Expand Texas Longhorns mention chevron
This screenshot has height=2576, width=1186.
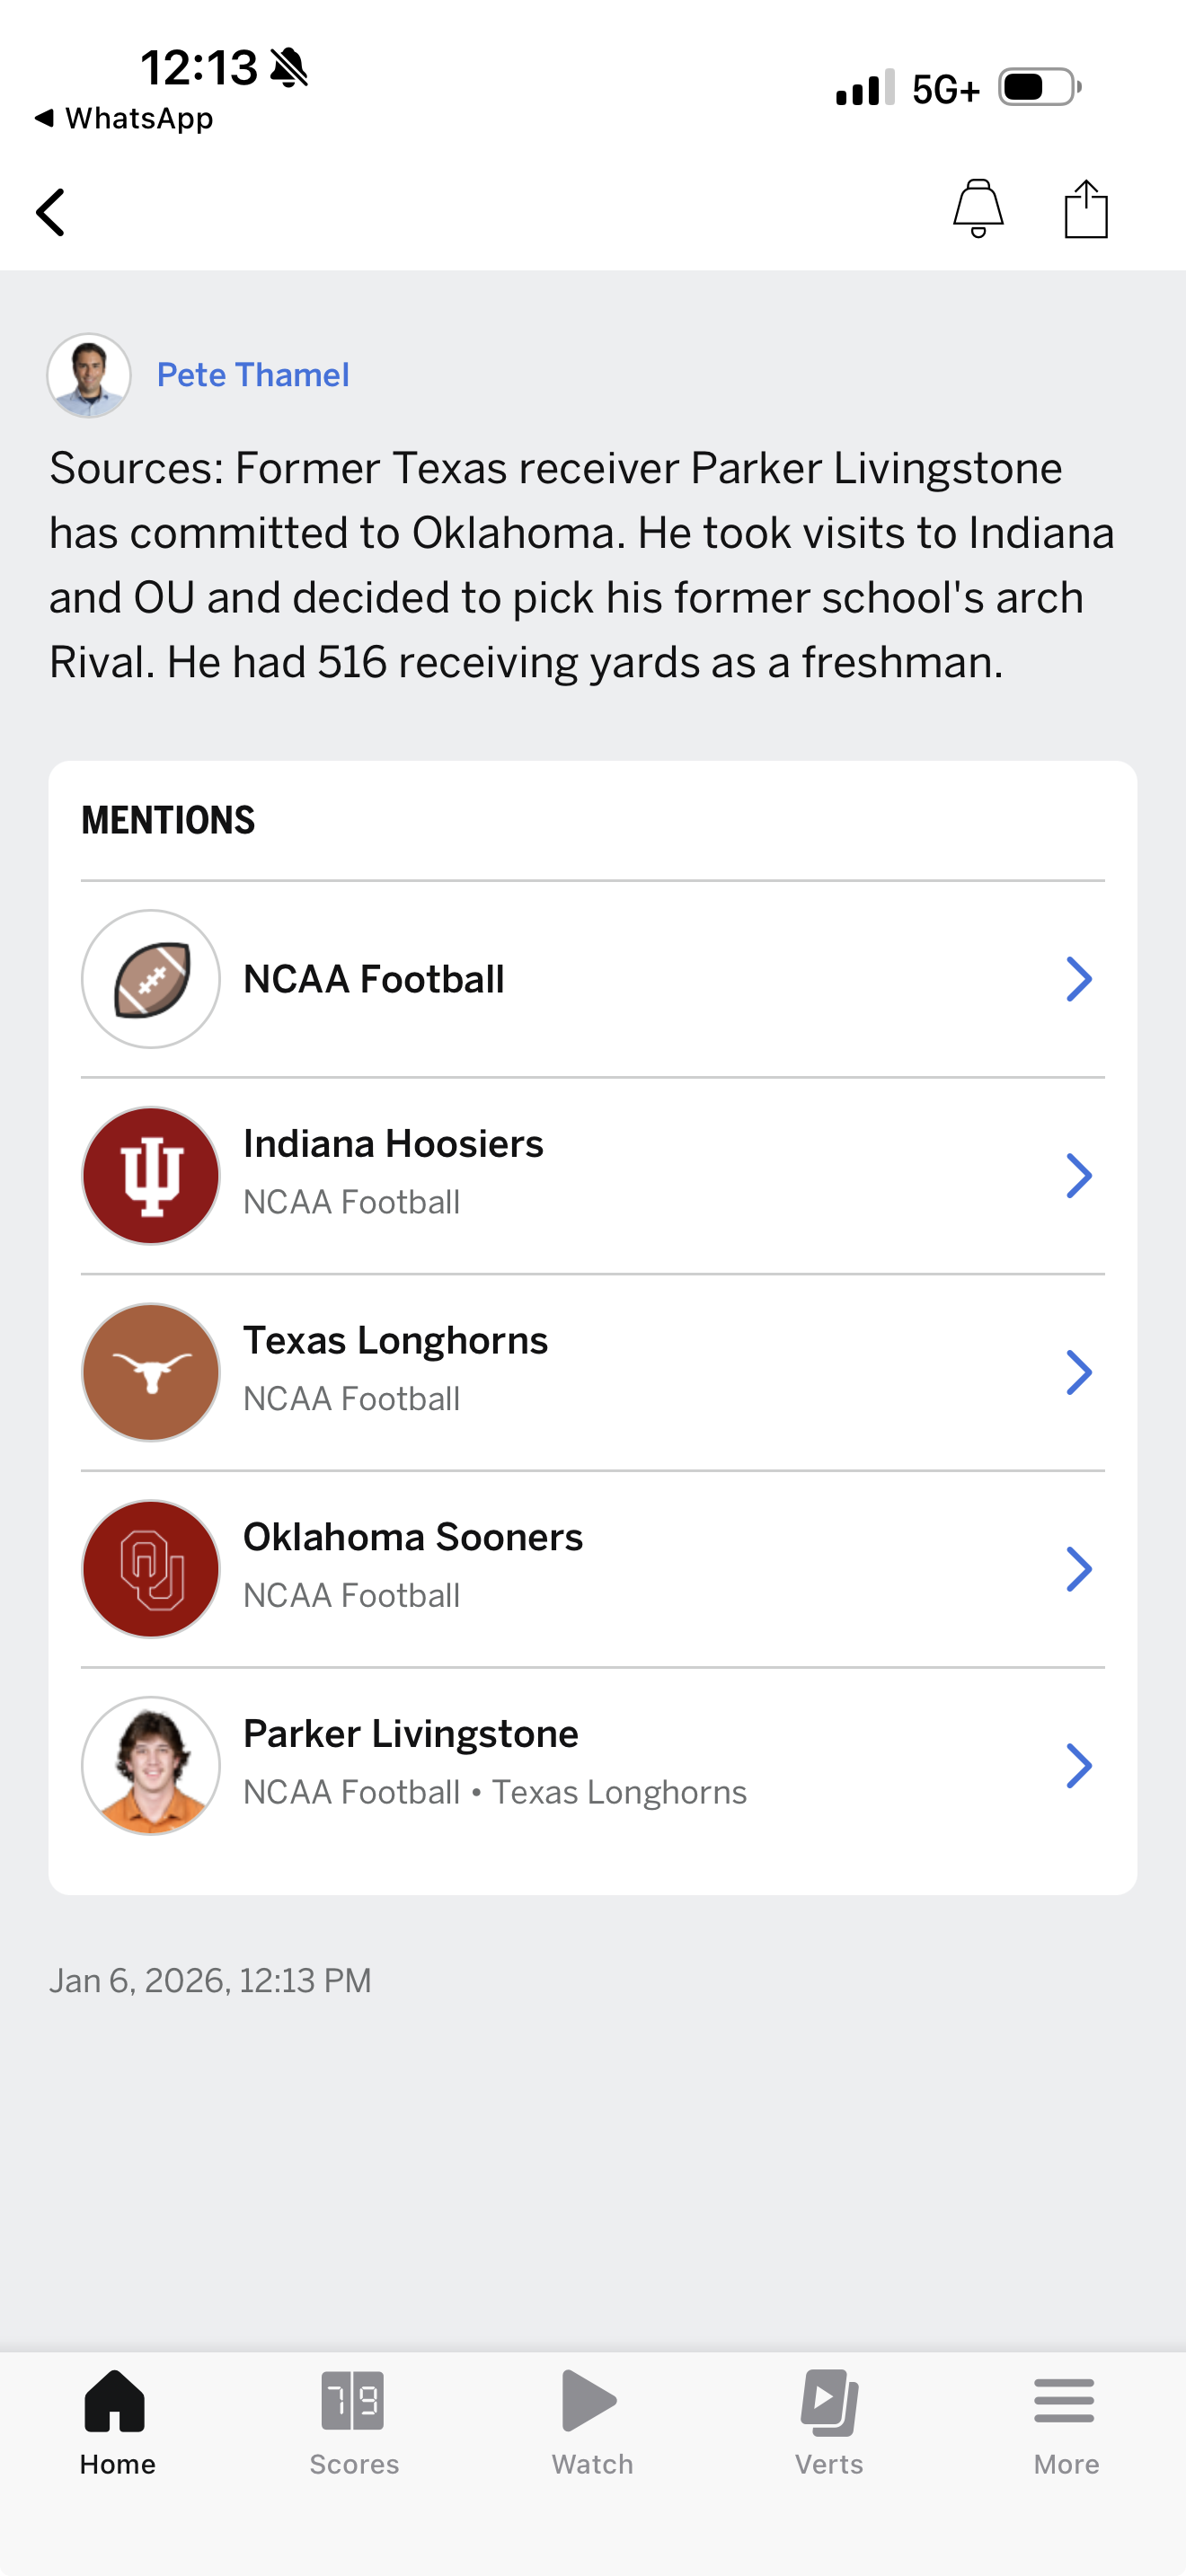[x=1078, y=1372]
